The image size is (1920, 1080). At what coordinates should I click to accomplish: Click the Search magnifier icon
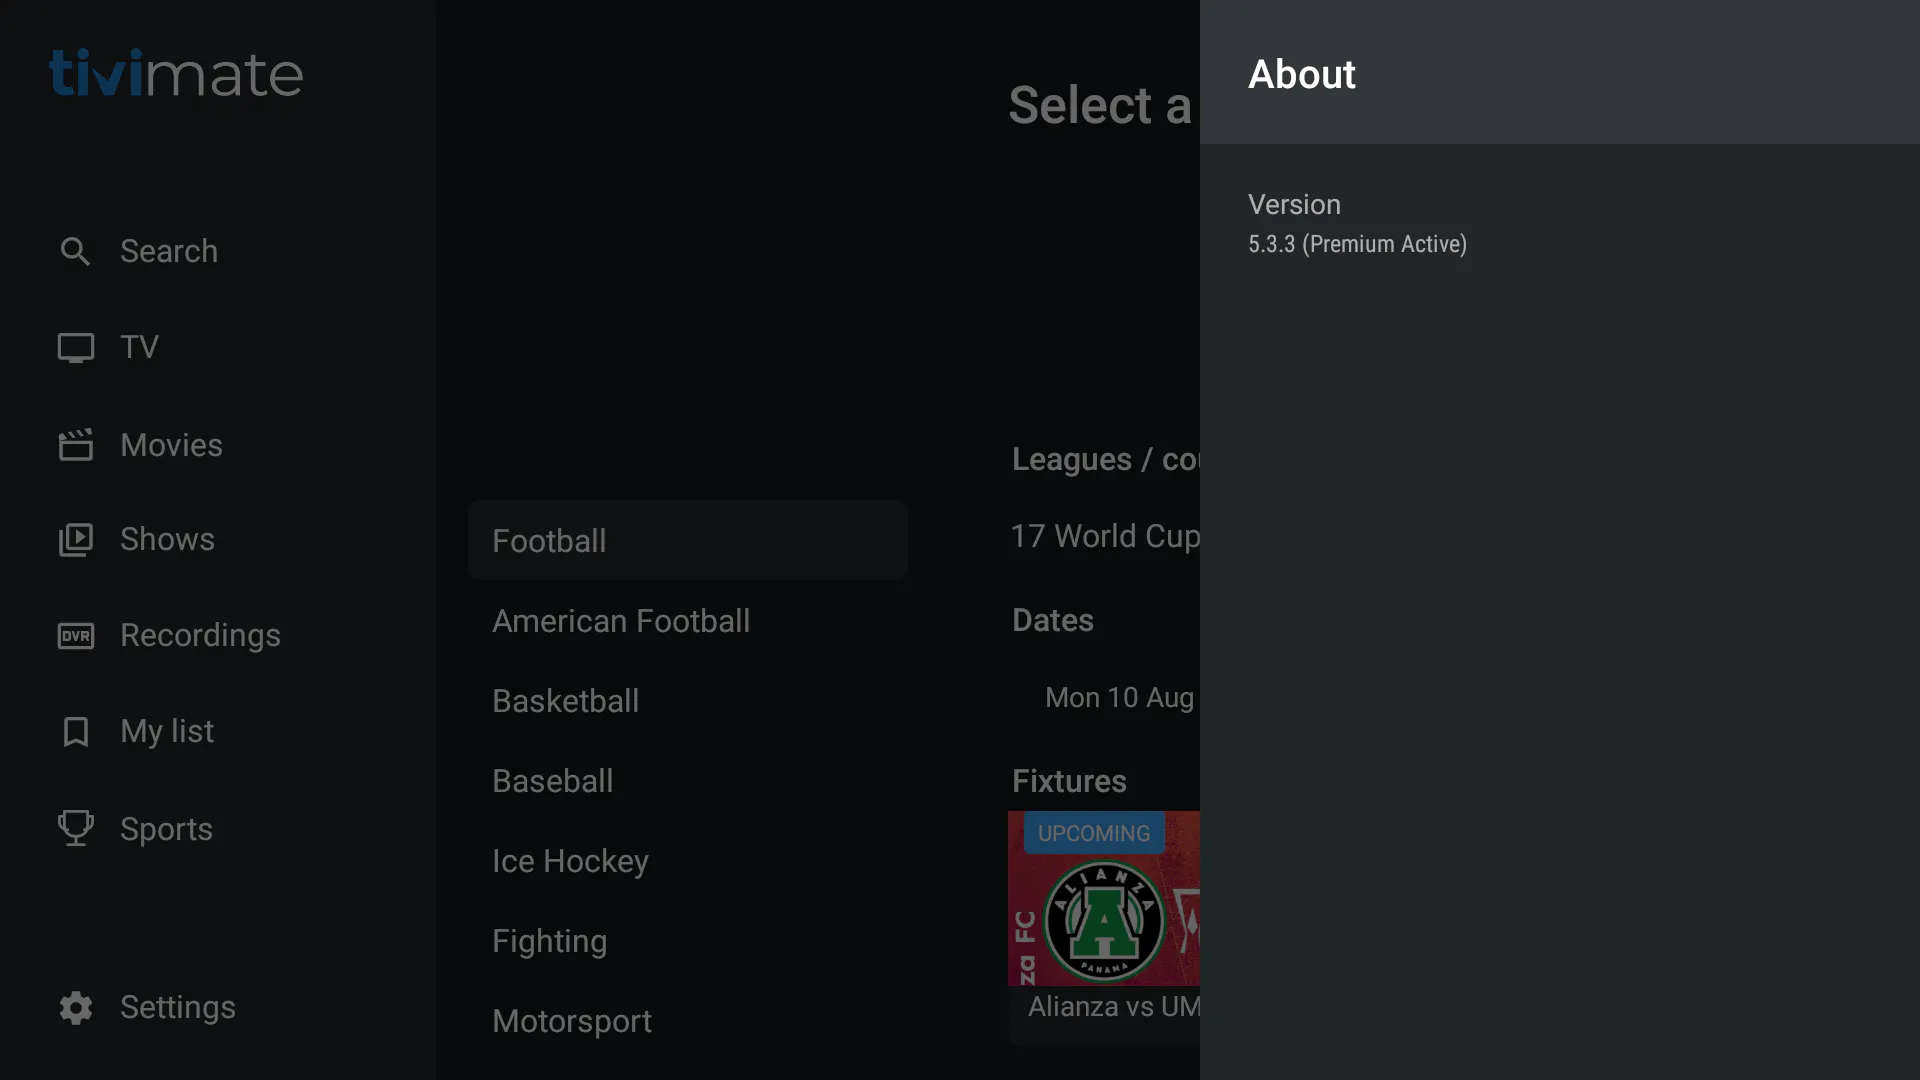75,251
